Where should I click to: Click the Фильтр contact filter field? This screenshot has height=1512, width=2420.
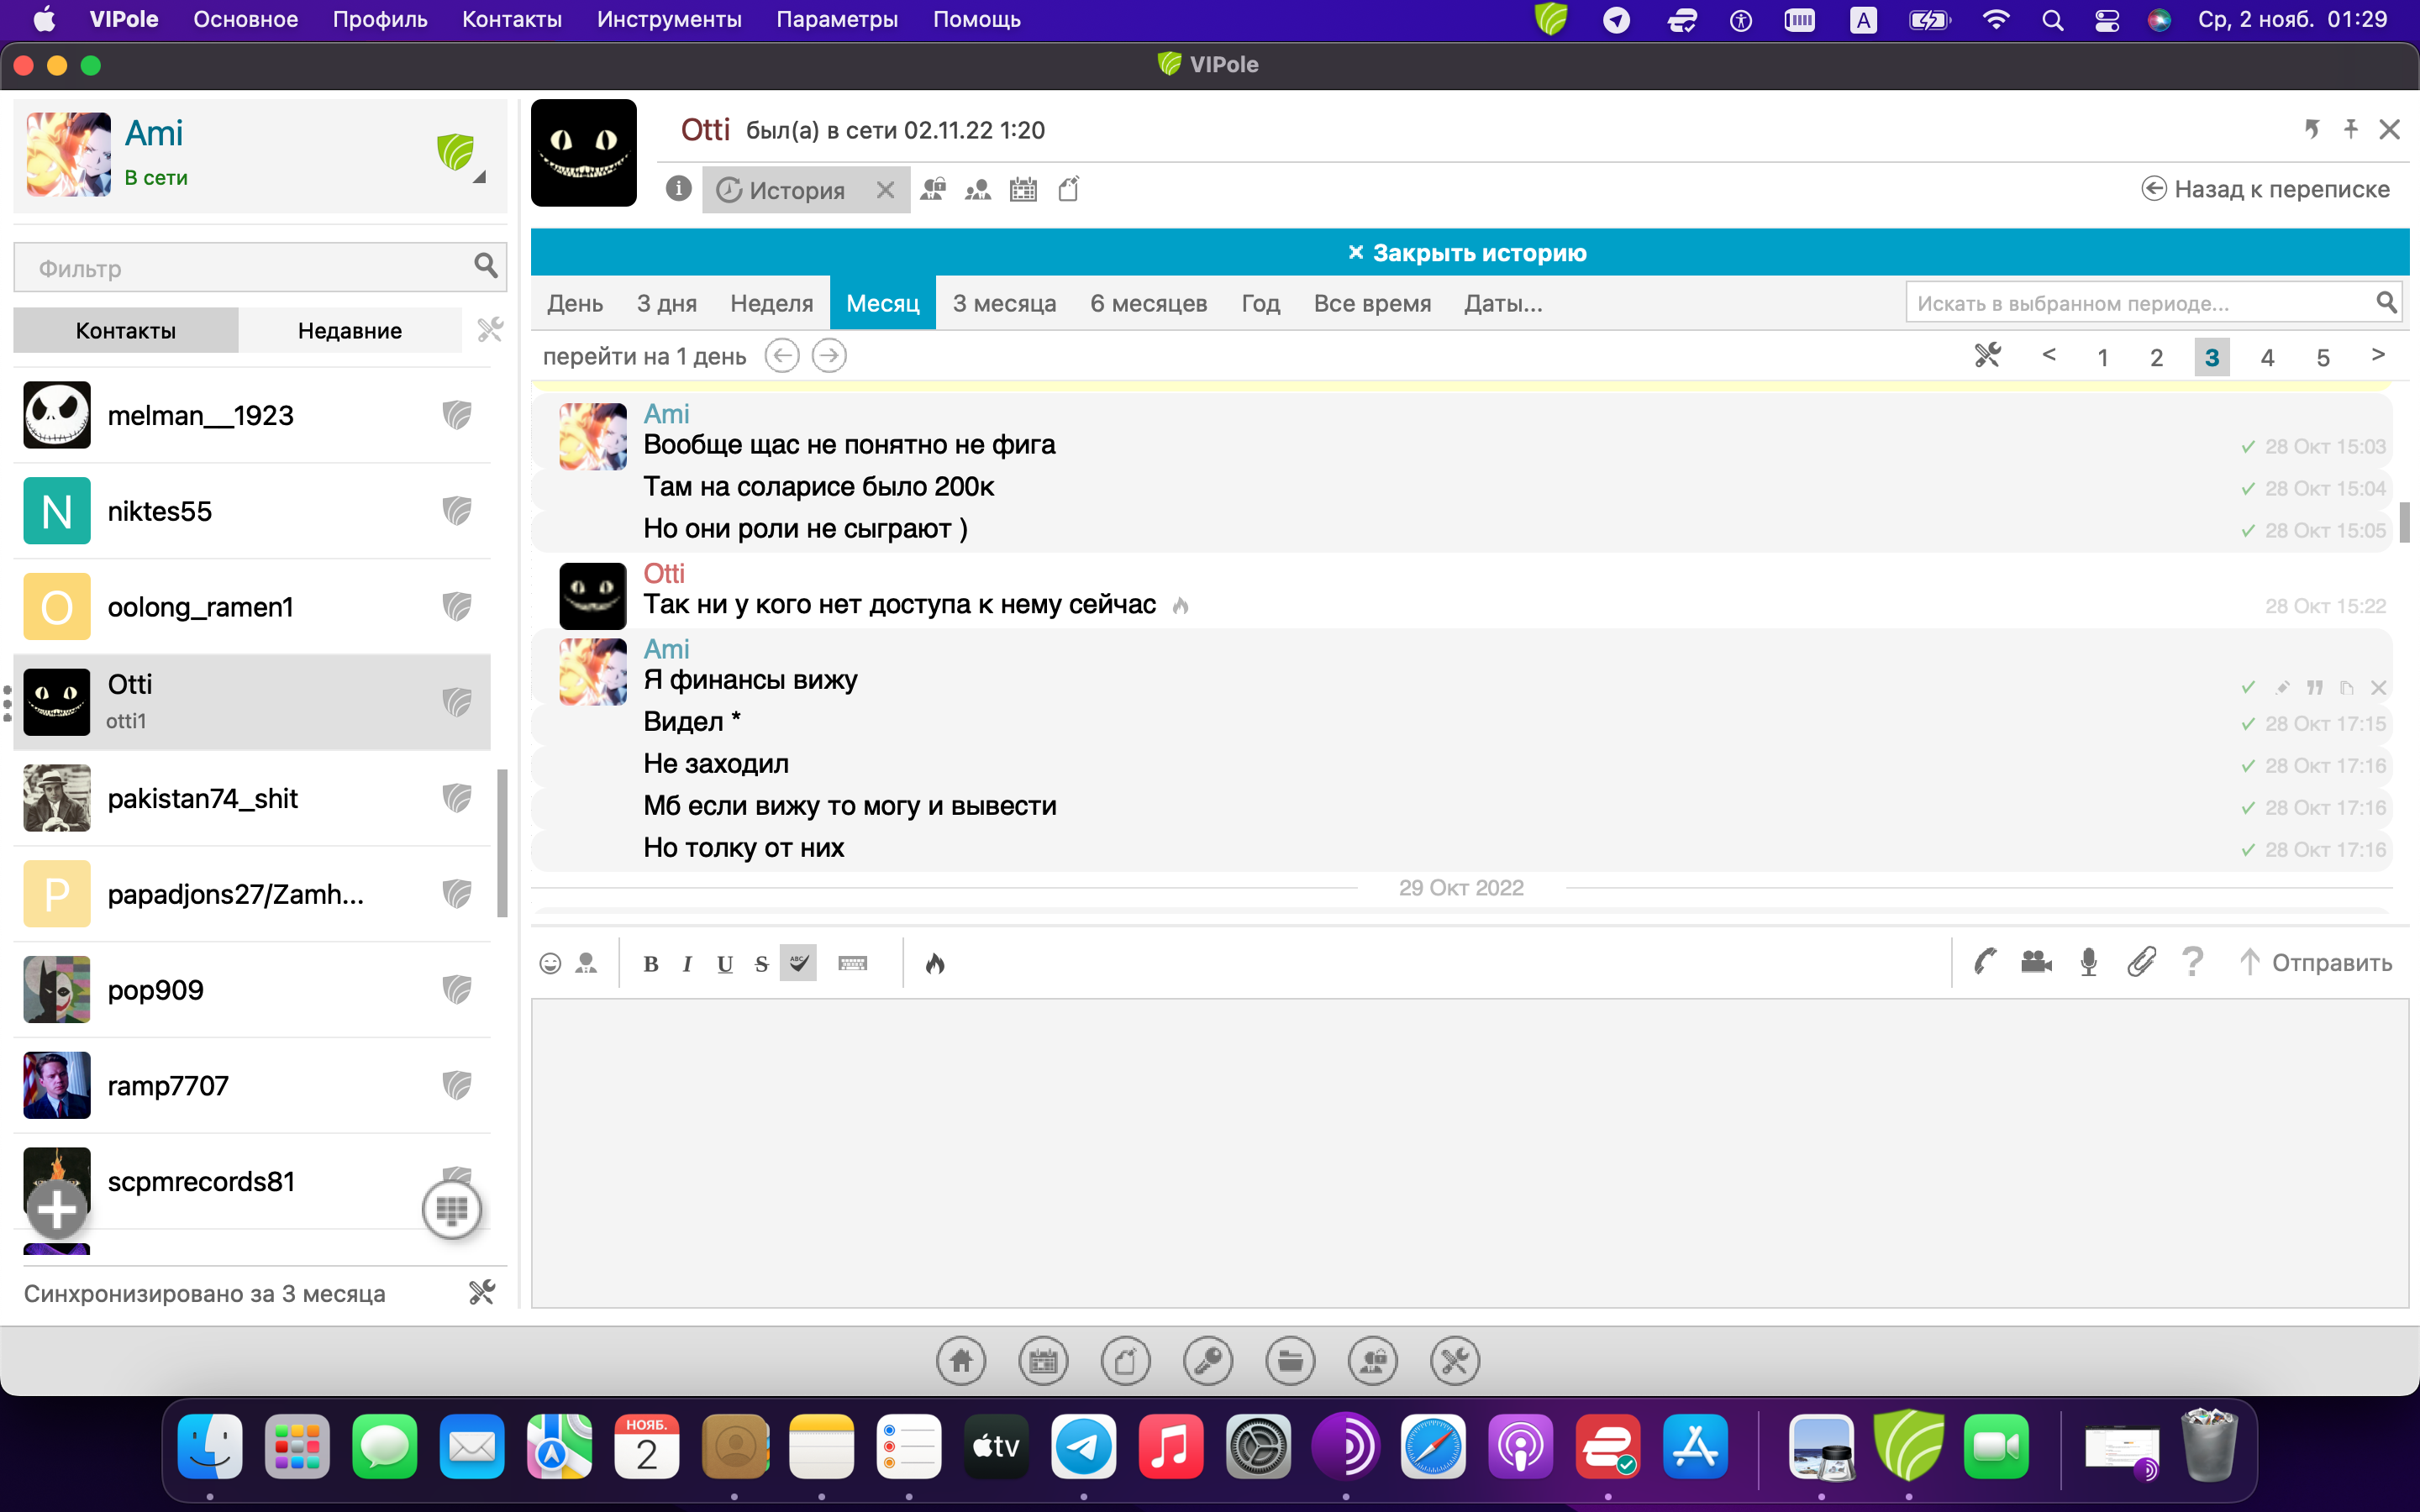coord(260,267)
